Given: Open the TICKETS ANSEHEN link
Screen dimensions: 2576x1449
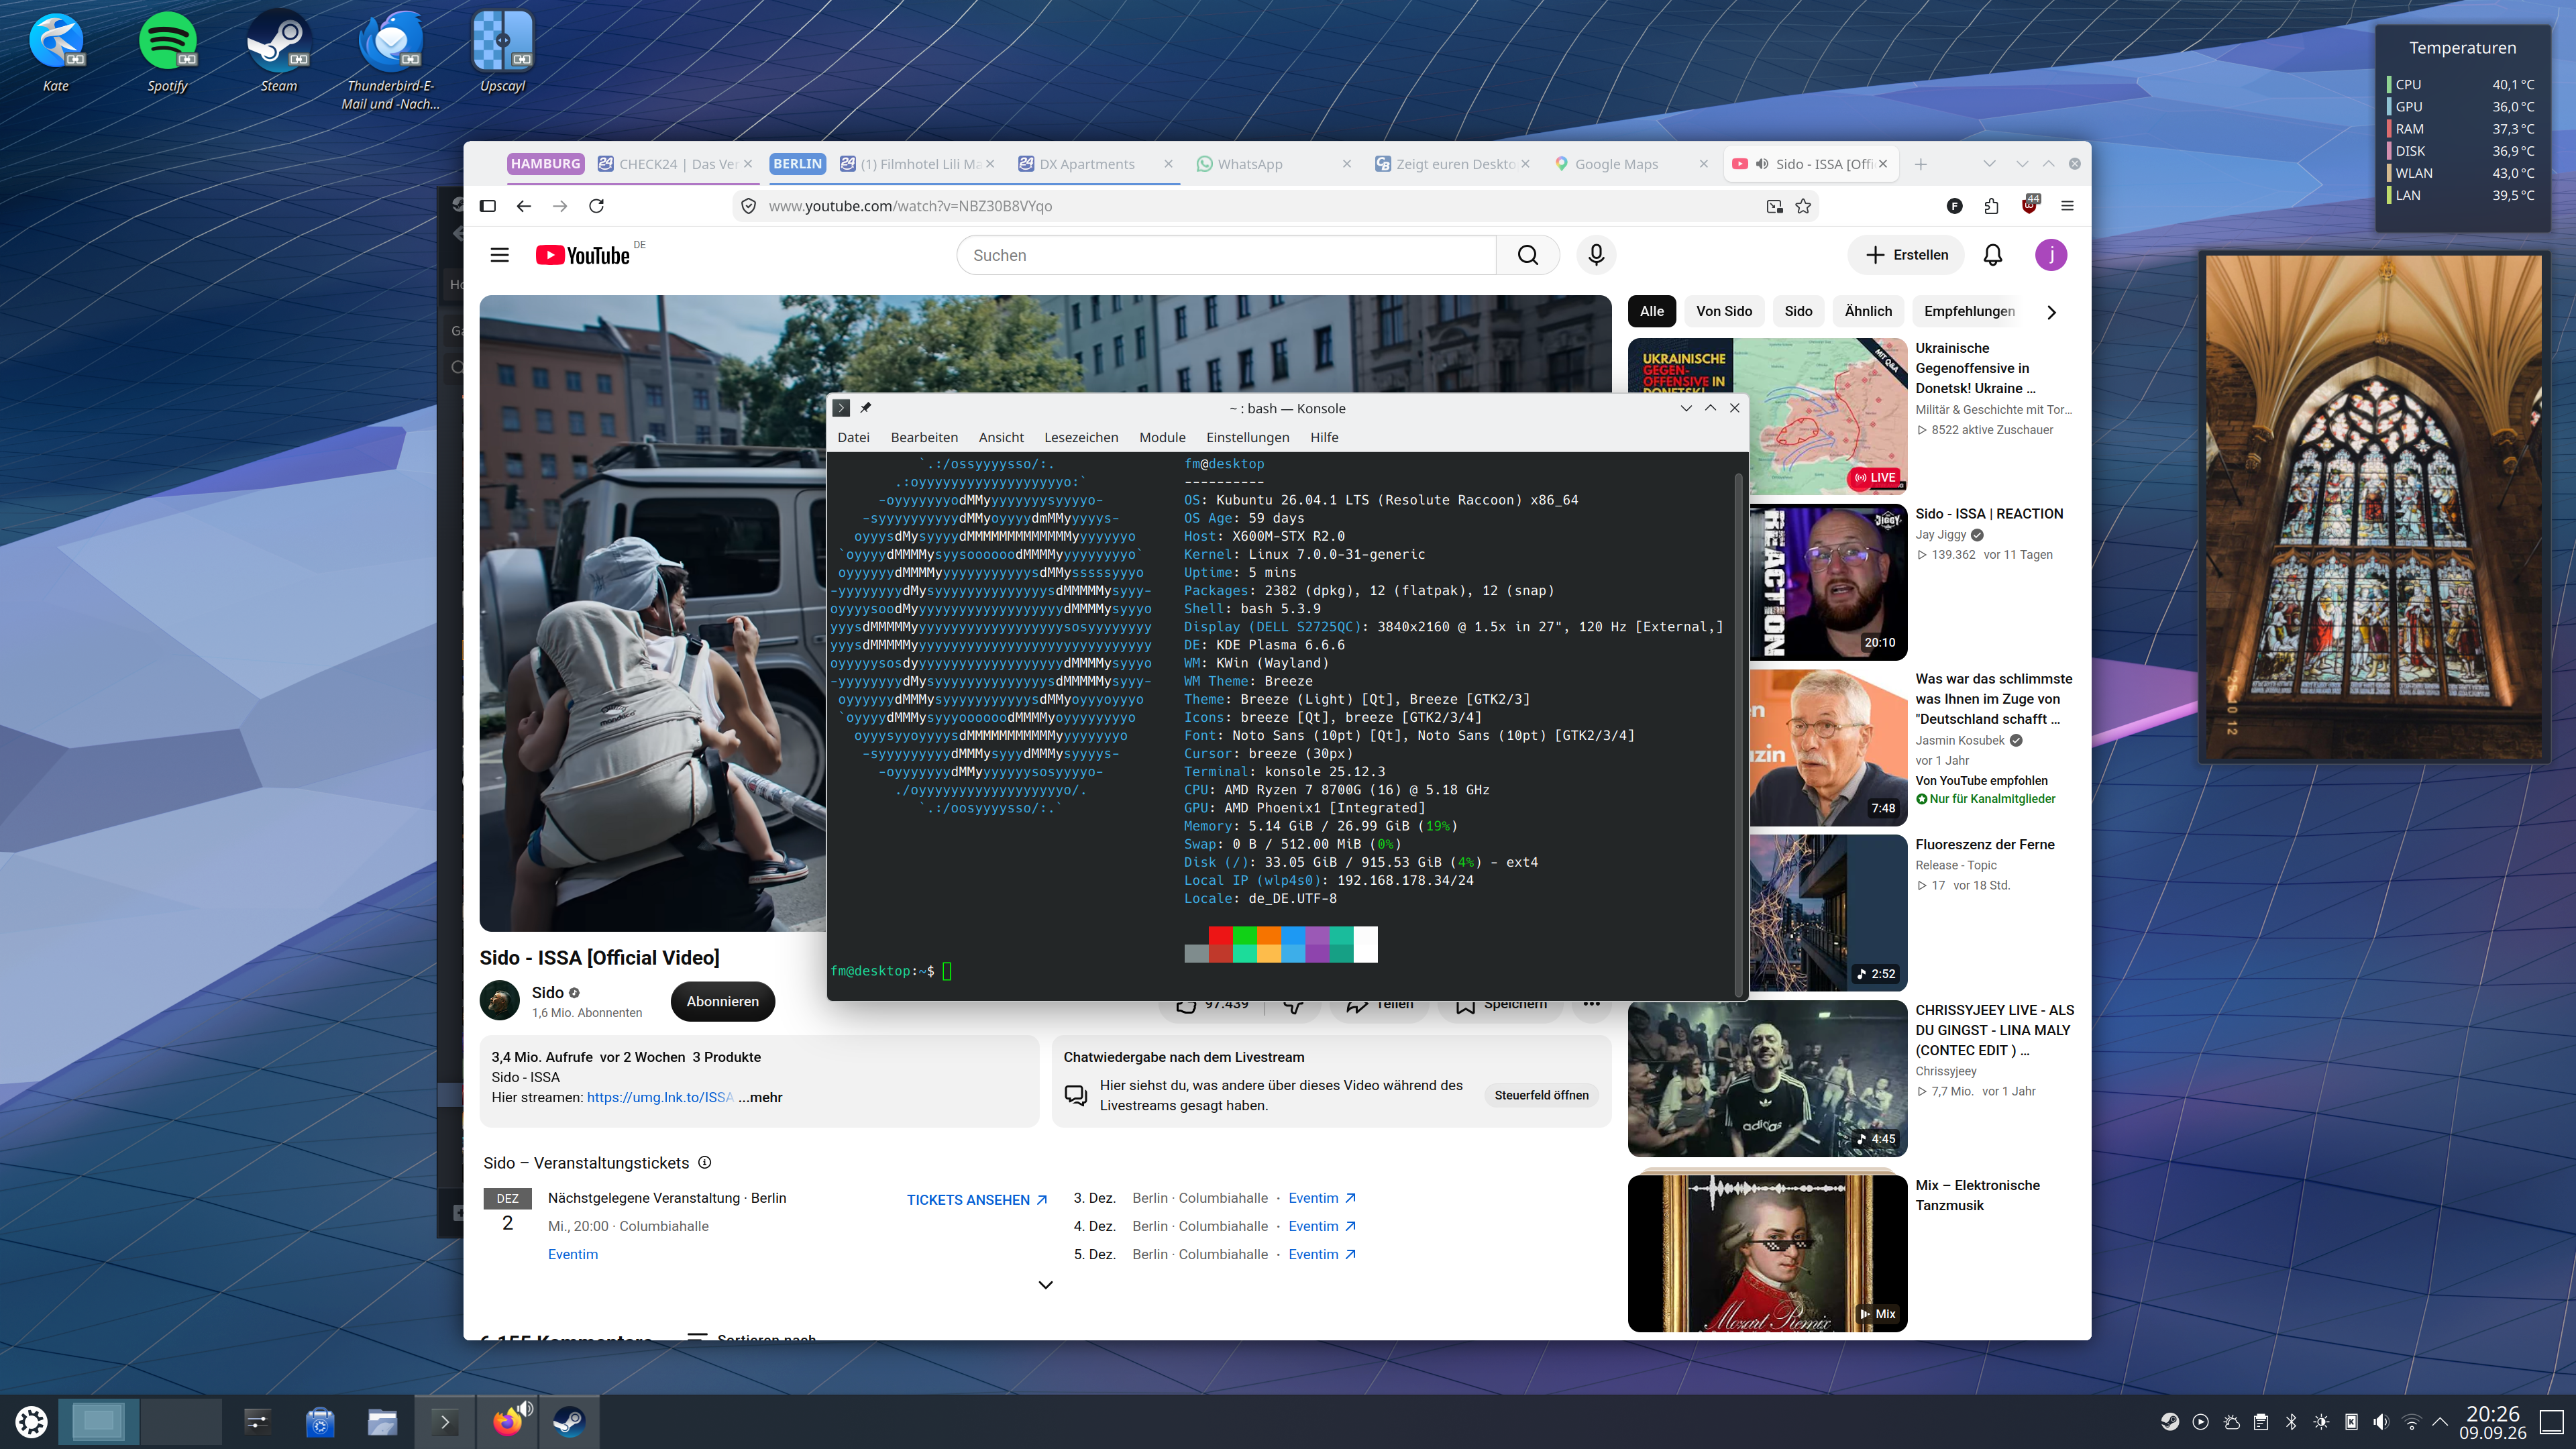Looking at the screenshot, I should (x=977, y=1199).
